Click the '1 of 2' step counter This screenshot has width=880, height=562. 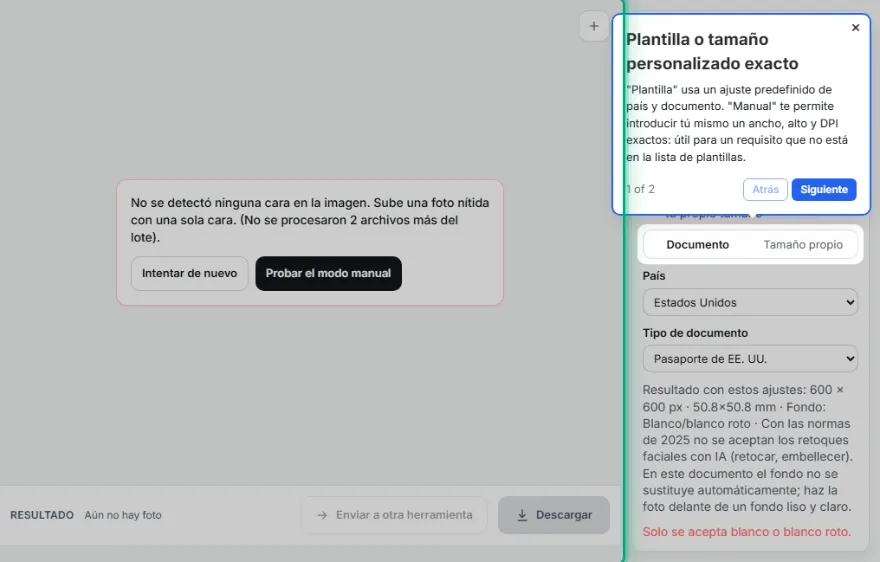[640, 189]
